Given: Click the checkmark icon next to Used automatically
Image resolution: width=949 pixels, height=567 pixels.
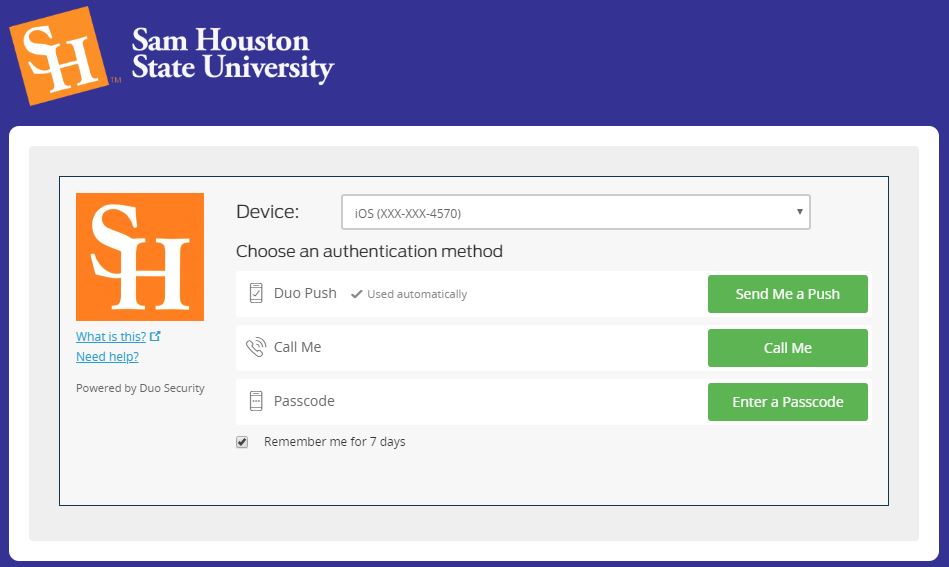Looking at the screenshot, I should click(x=356, y=294).
